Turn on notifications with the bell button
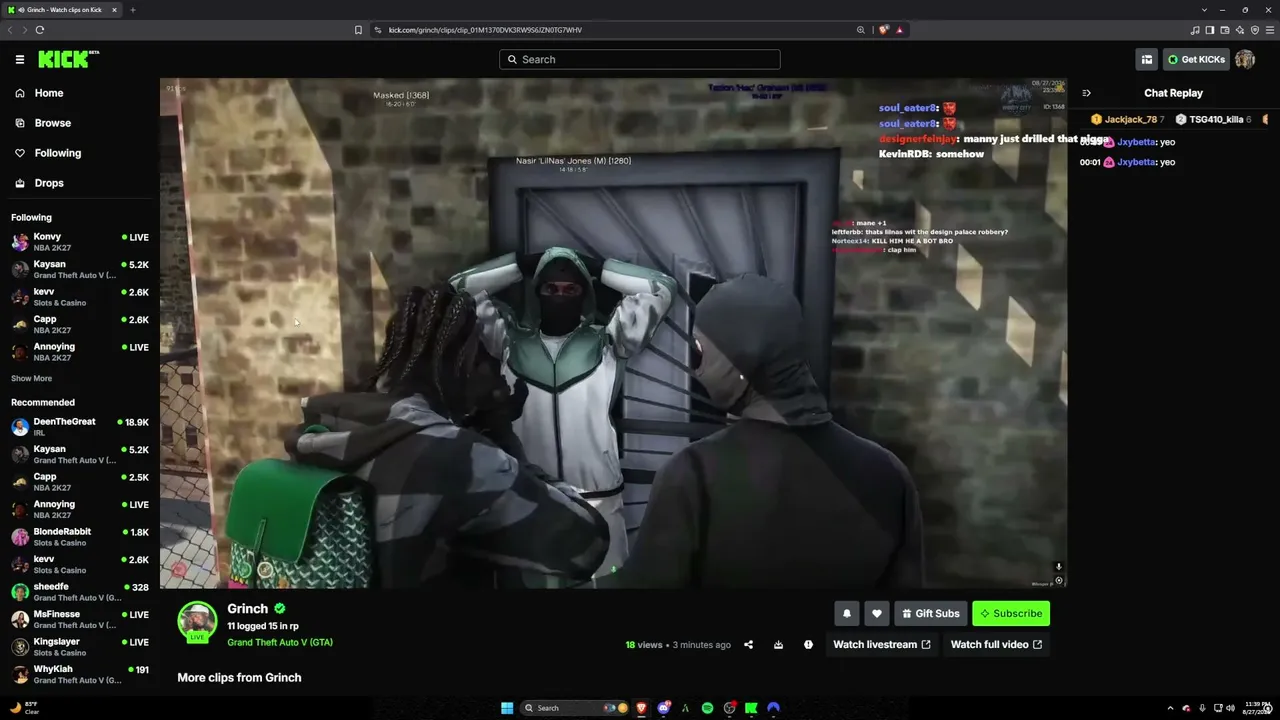 (847, 613)
